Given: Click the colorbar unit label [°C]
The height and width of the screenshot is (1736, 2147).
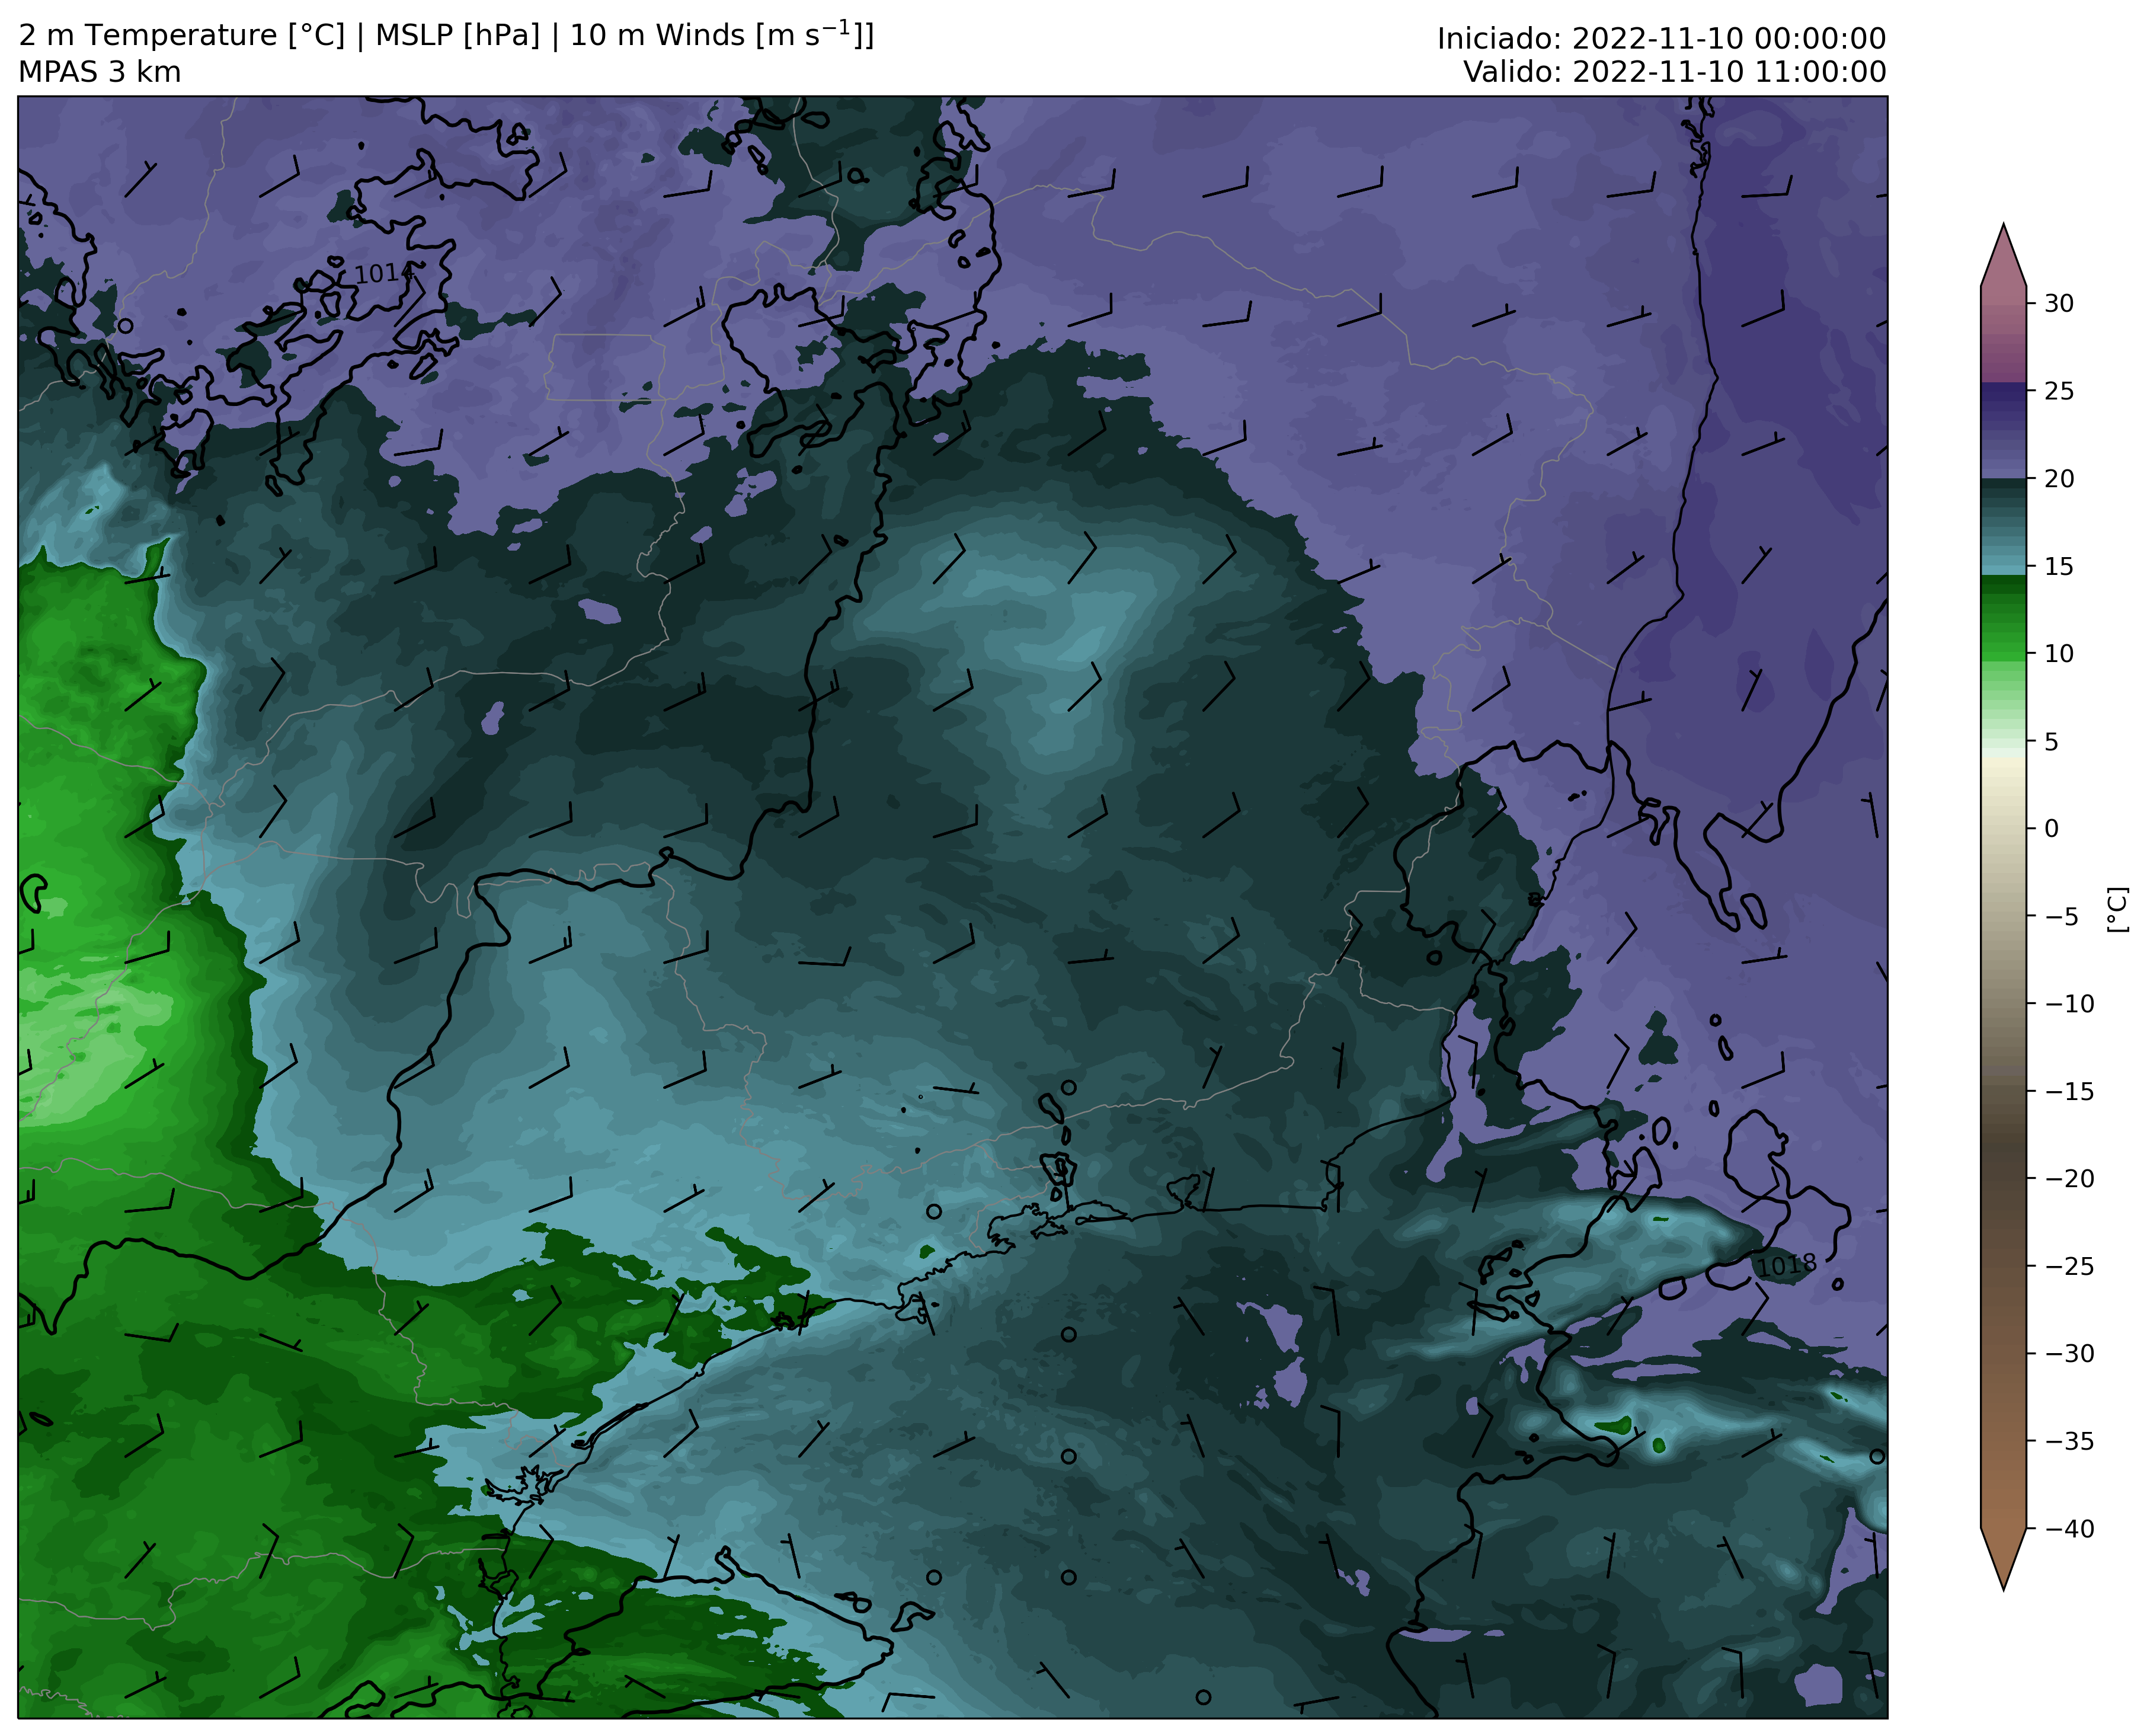Looking at the screenshot, I should coord(2117,909).
